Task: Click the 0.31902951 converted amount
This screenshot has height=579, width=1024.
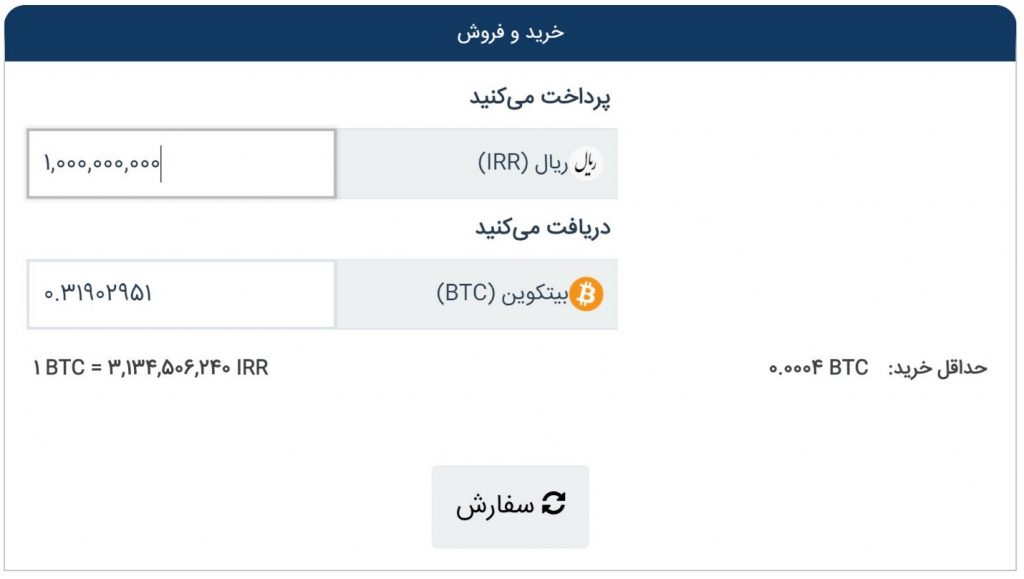Action: tap(98, 293)
